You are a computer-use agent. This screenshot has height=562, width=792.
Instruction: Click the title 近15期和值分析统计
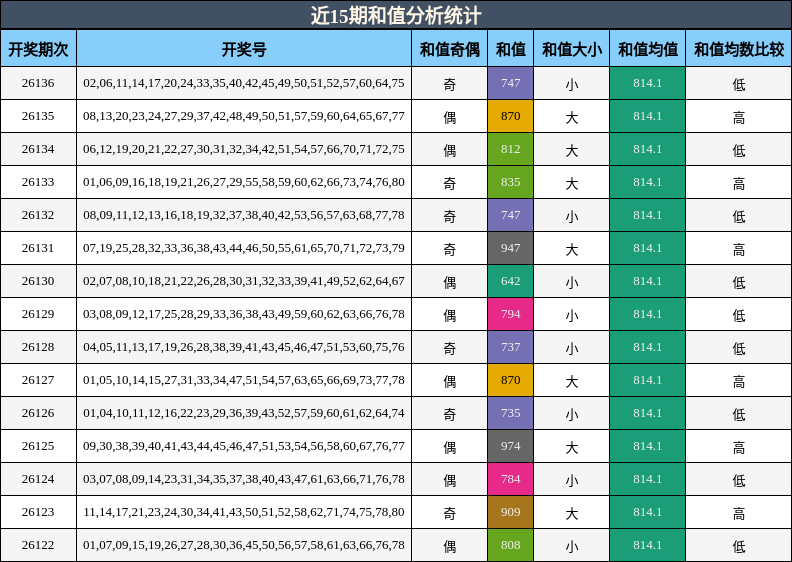point(396,15)
